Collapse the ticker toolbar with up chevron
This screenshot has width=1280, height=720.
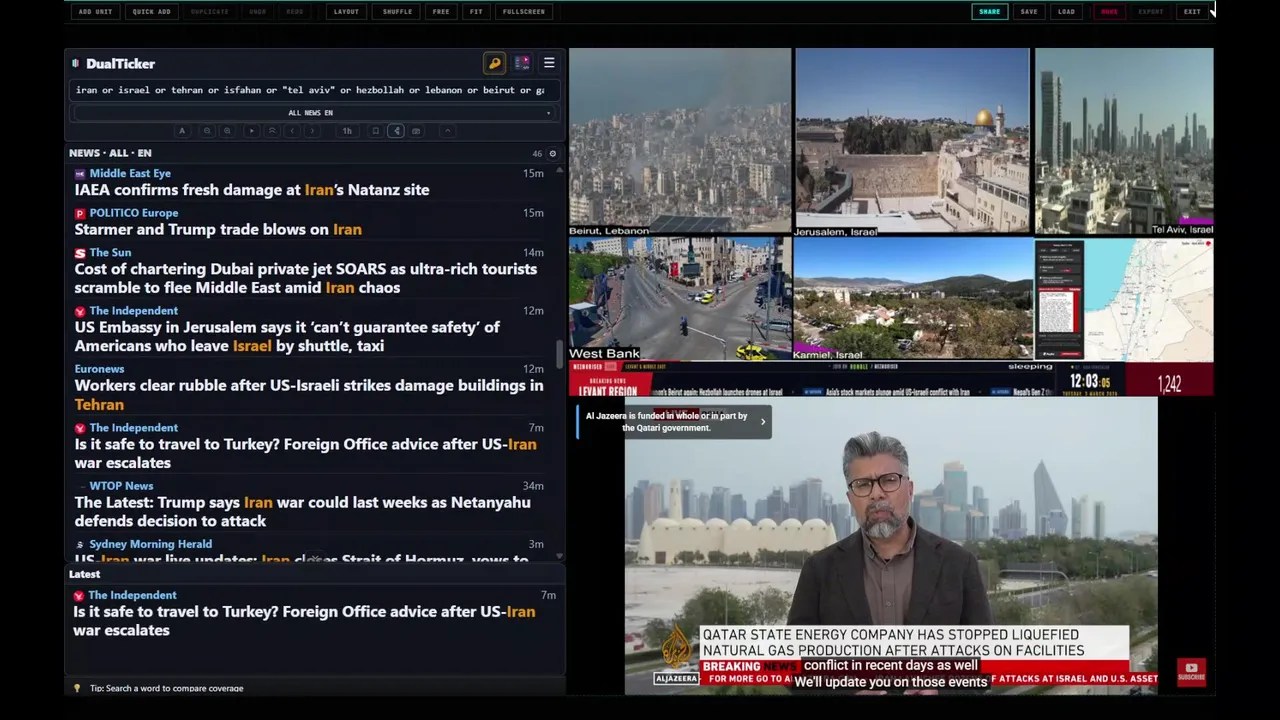(447, 131)
